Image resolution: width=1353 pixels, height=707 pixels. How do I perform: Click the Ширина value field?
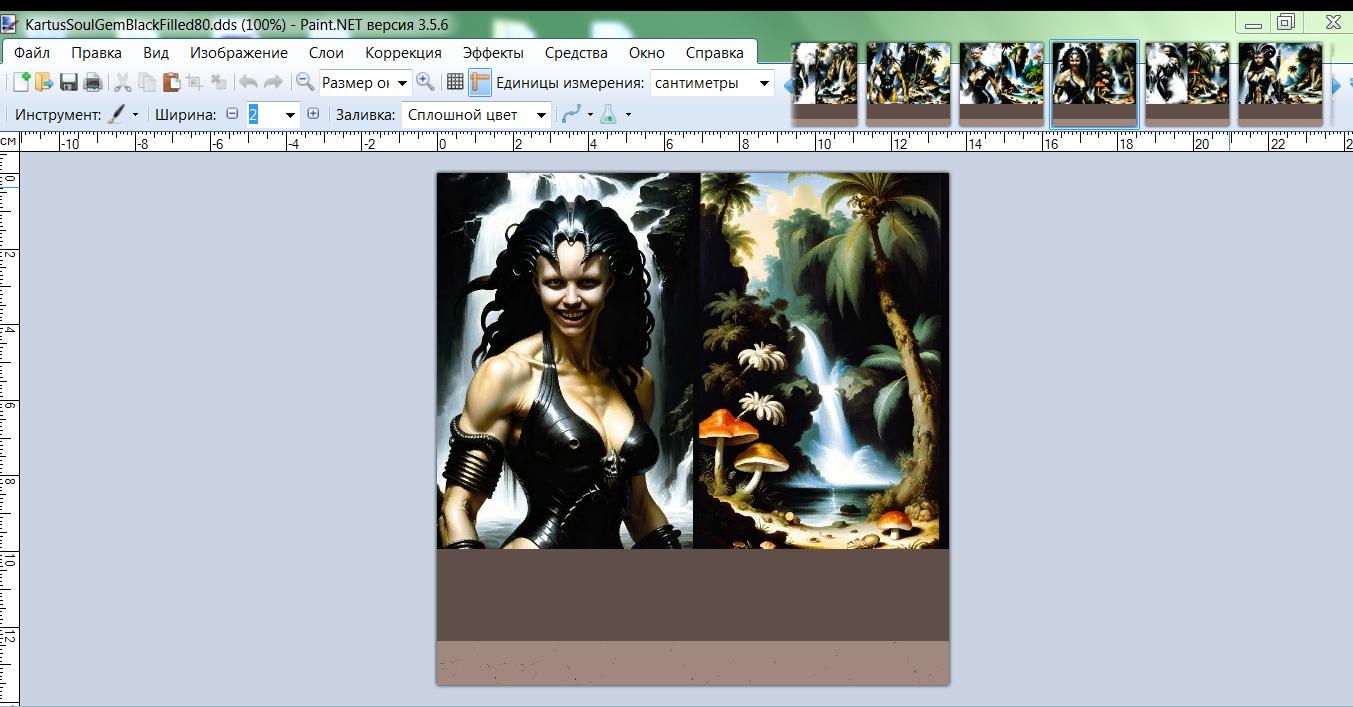coord(265,115)
